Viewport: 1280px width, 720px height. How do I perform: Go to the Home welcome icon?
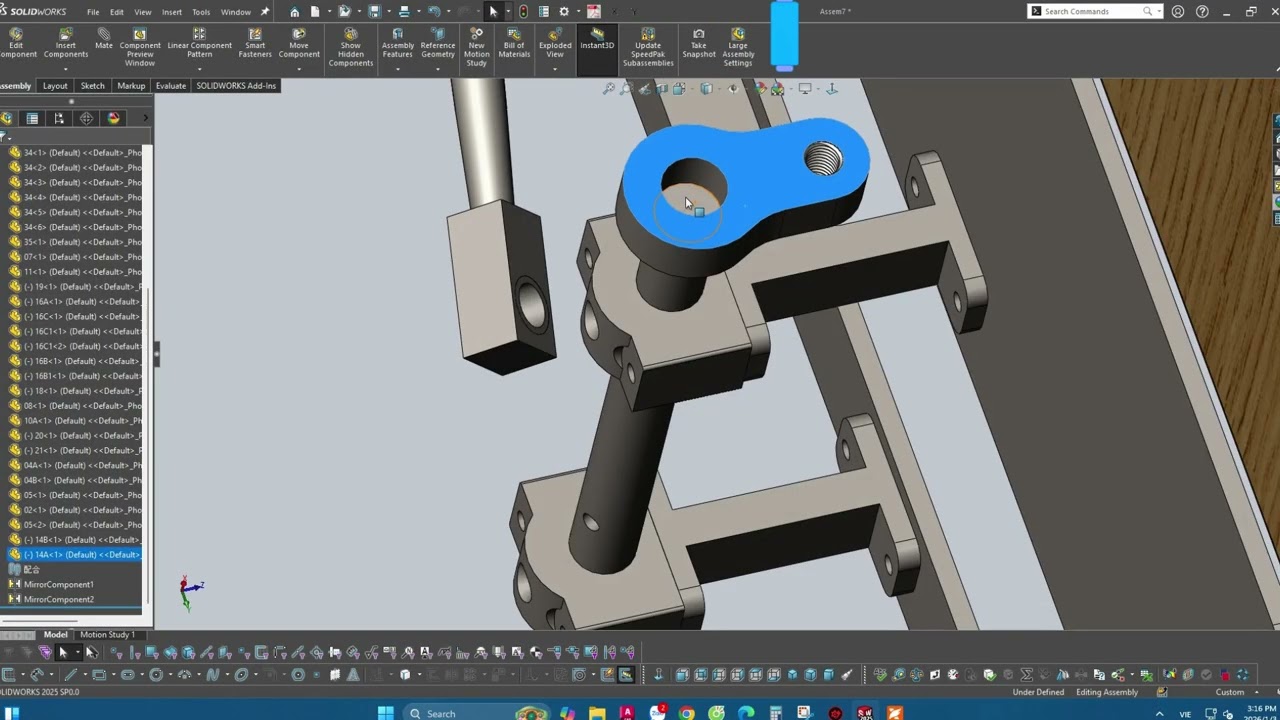coord(294,12)
